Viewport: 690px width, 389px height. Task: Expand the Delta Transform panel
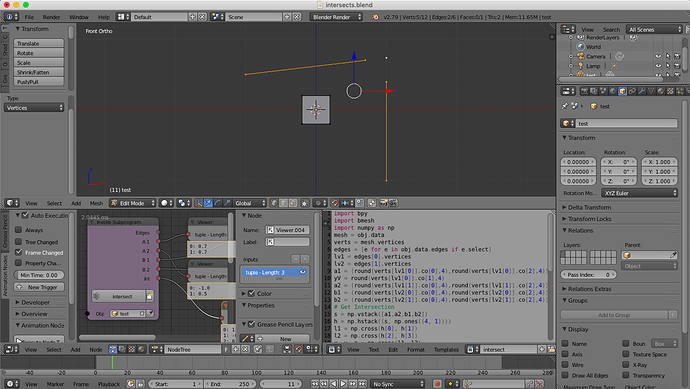tap(589, 207)
